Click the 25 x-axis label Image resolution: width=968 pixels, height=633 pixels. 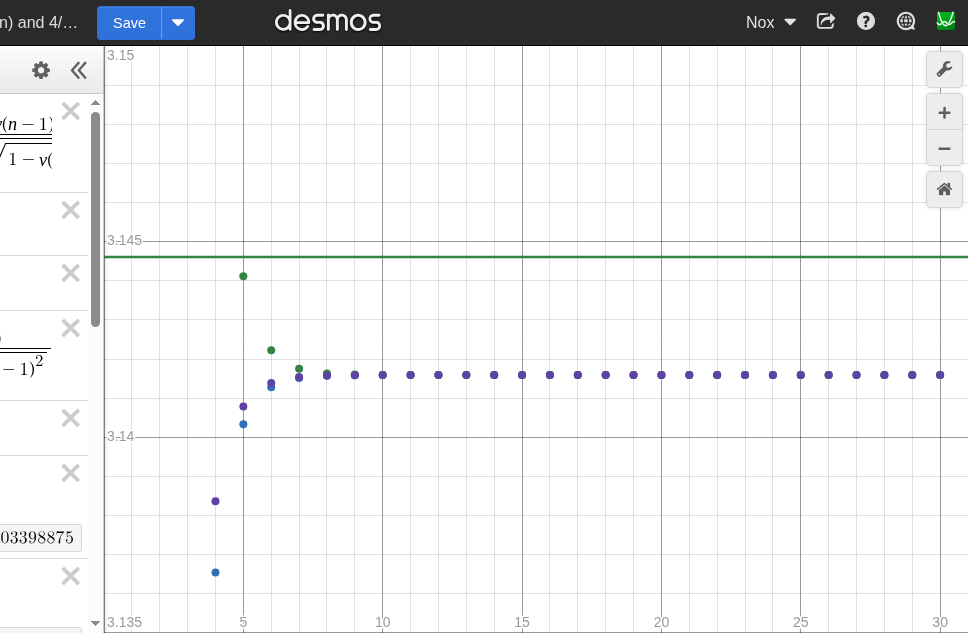[x=801, y=622]
